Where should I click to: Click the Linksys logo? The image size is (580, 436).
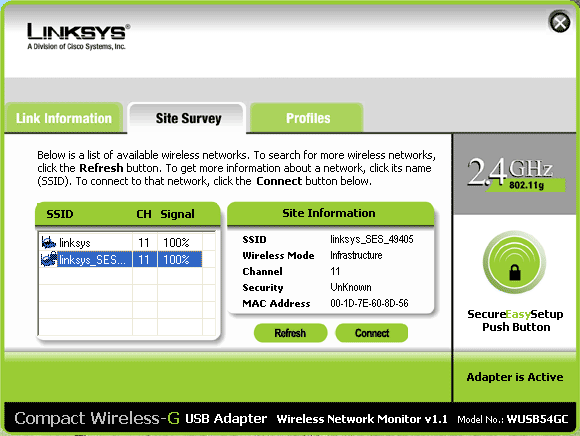pos(78,36)
